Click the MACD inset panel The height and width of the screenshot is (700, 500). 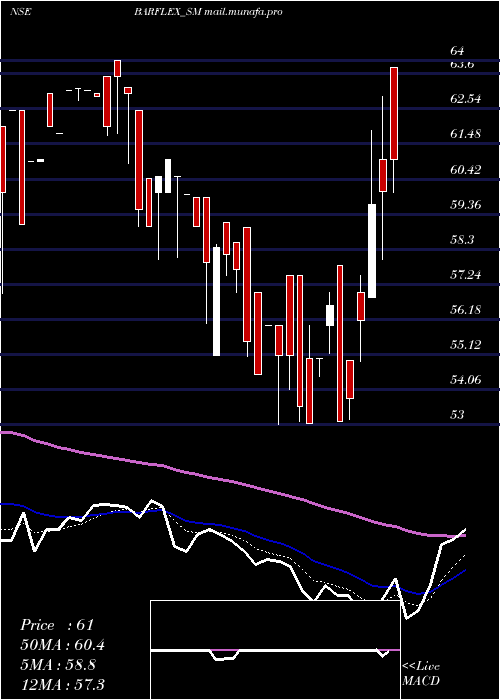(275, 650)
